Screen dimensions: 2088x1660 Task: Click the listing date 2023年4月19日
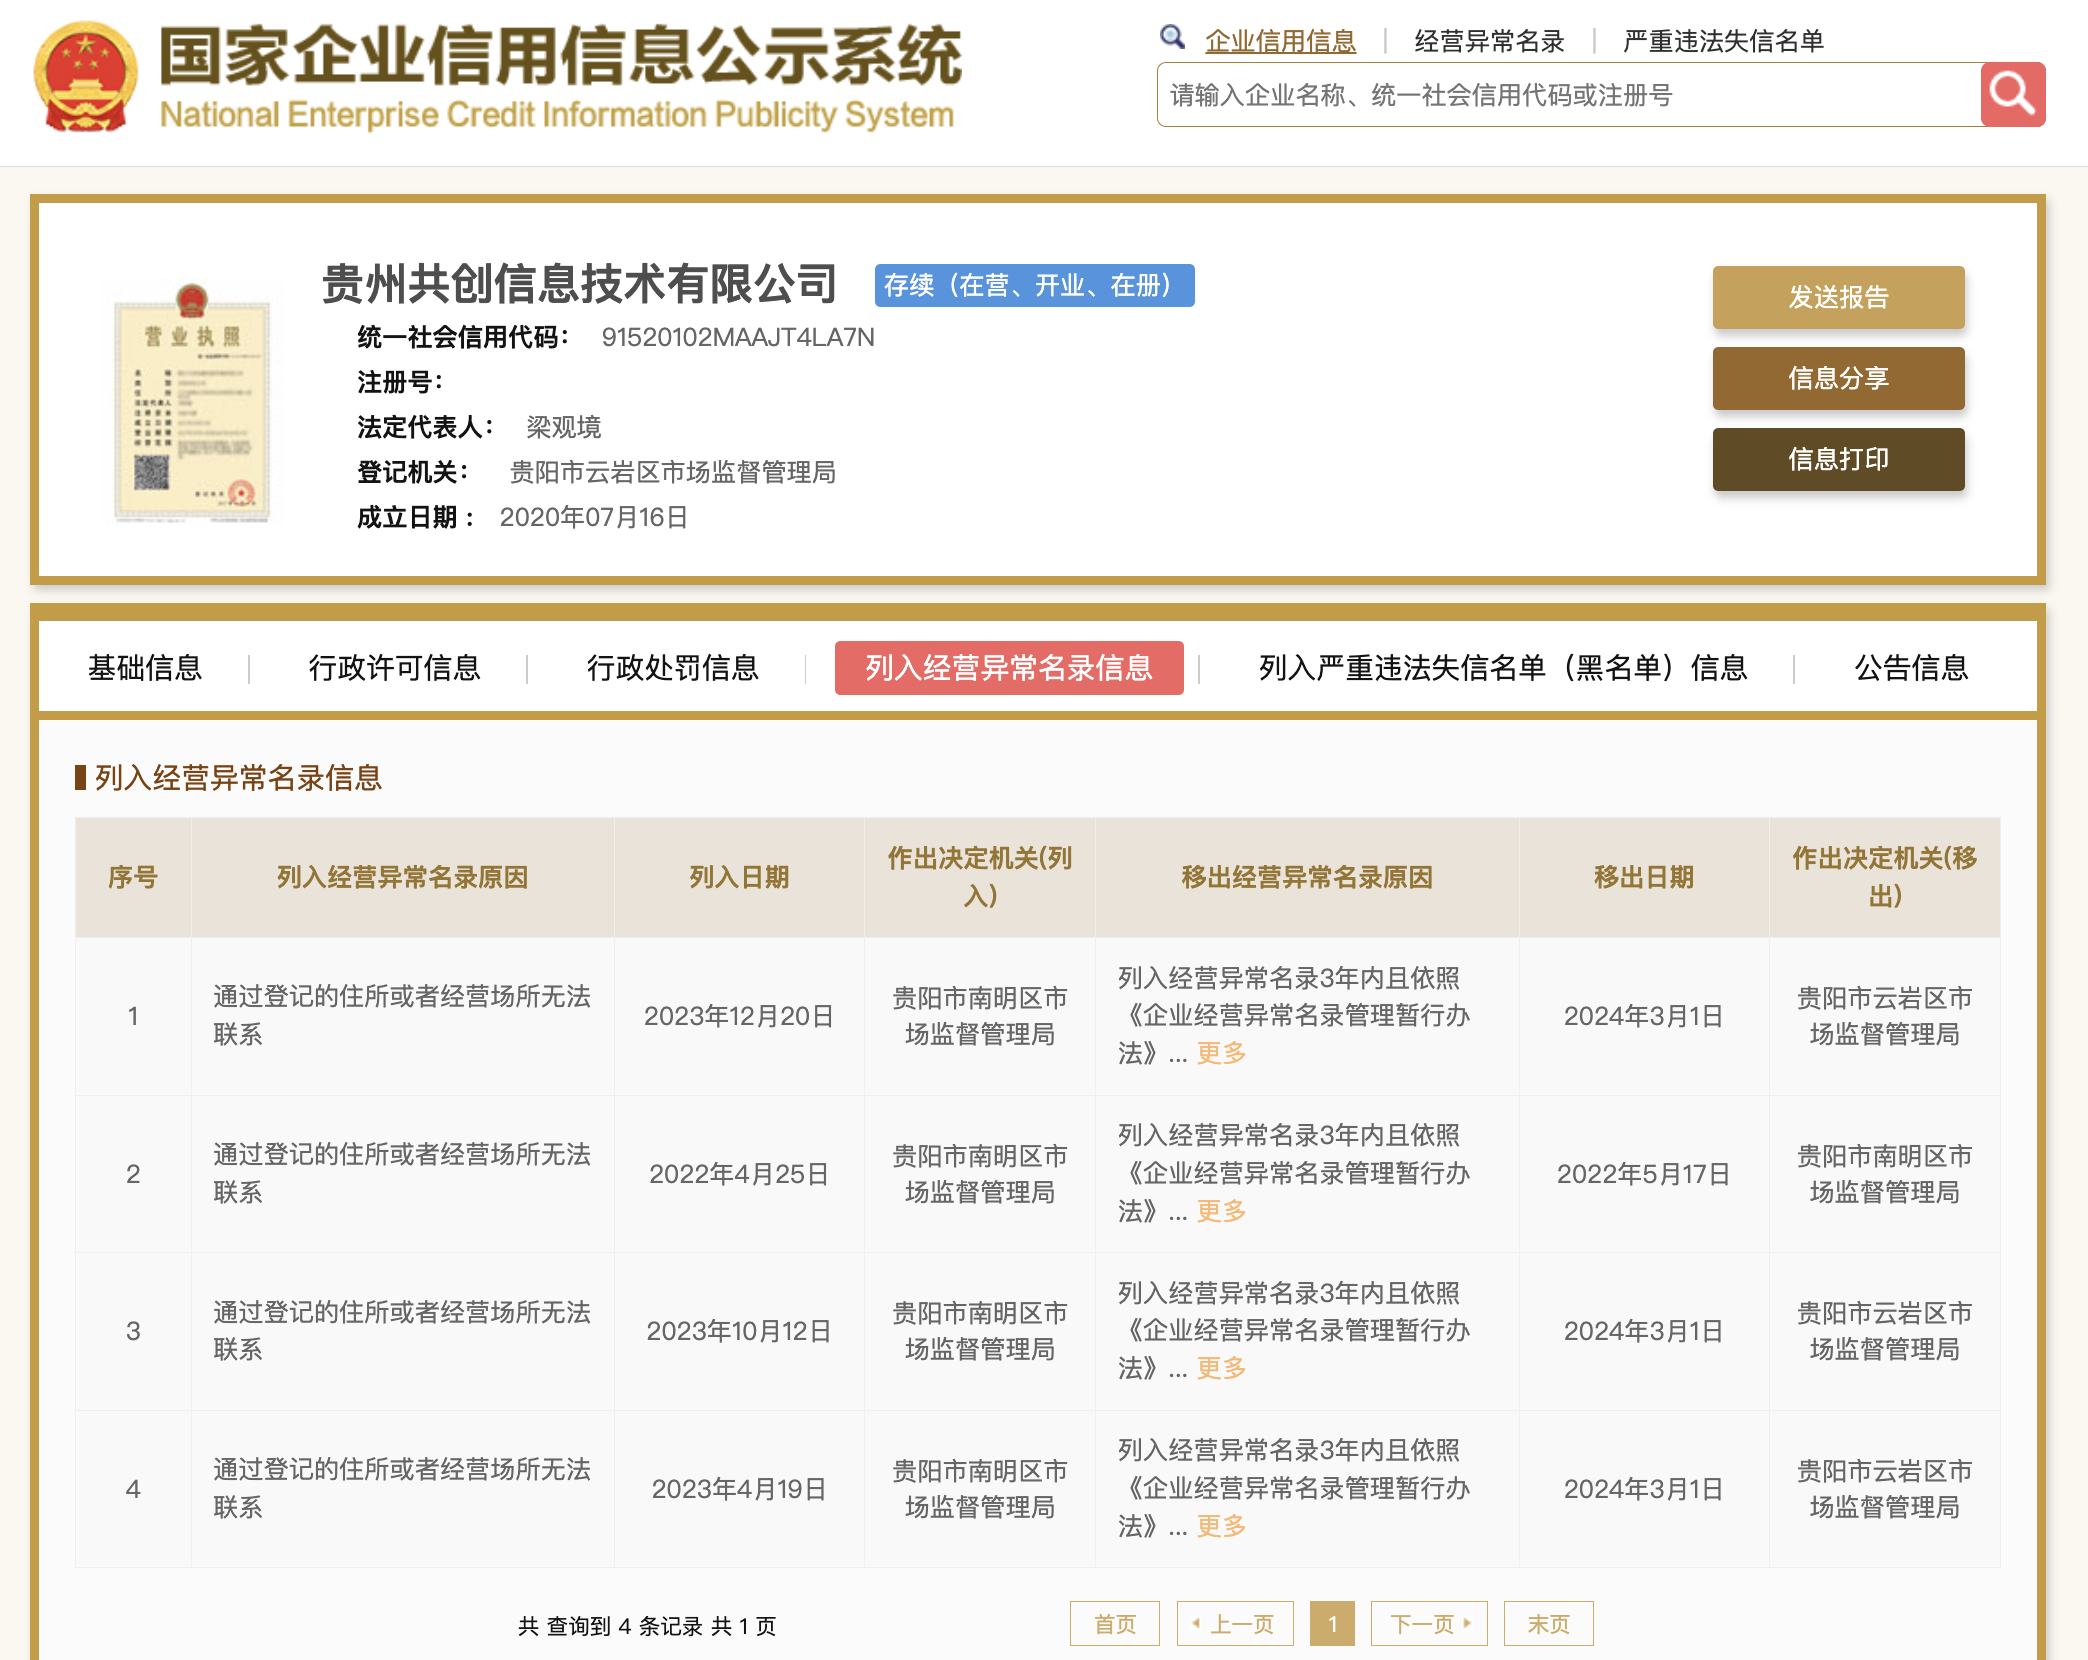tap(739, 1489)
